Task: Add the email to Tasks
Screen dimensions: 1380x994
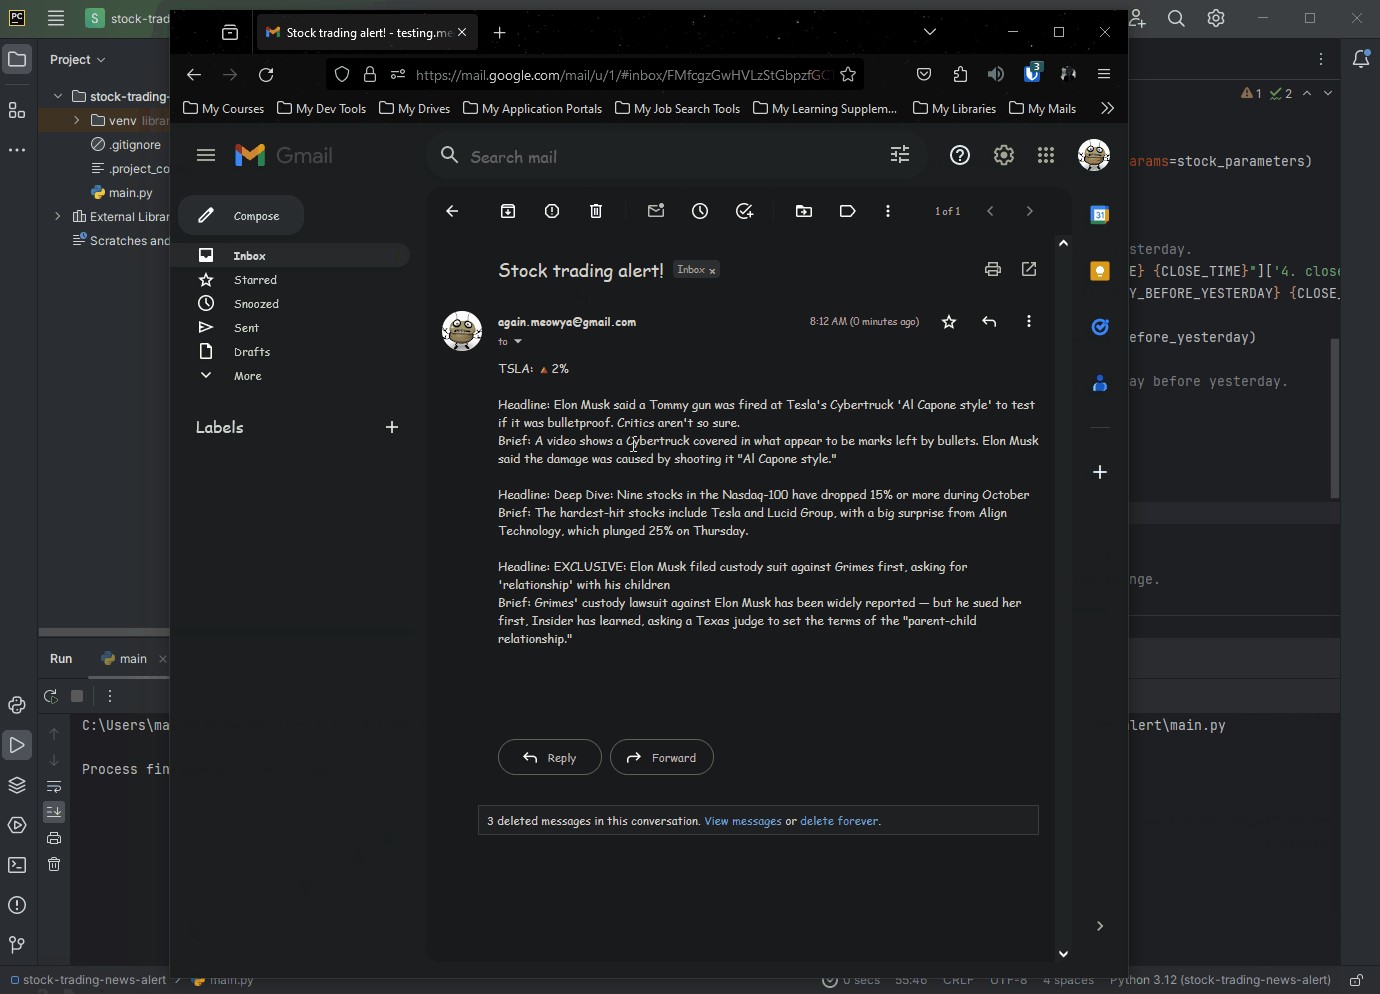Action: (744, 211)
